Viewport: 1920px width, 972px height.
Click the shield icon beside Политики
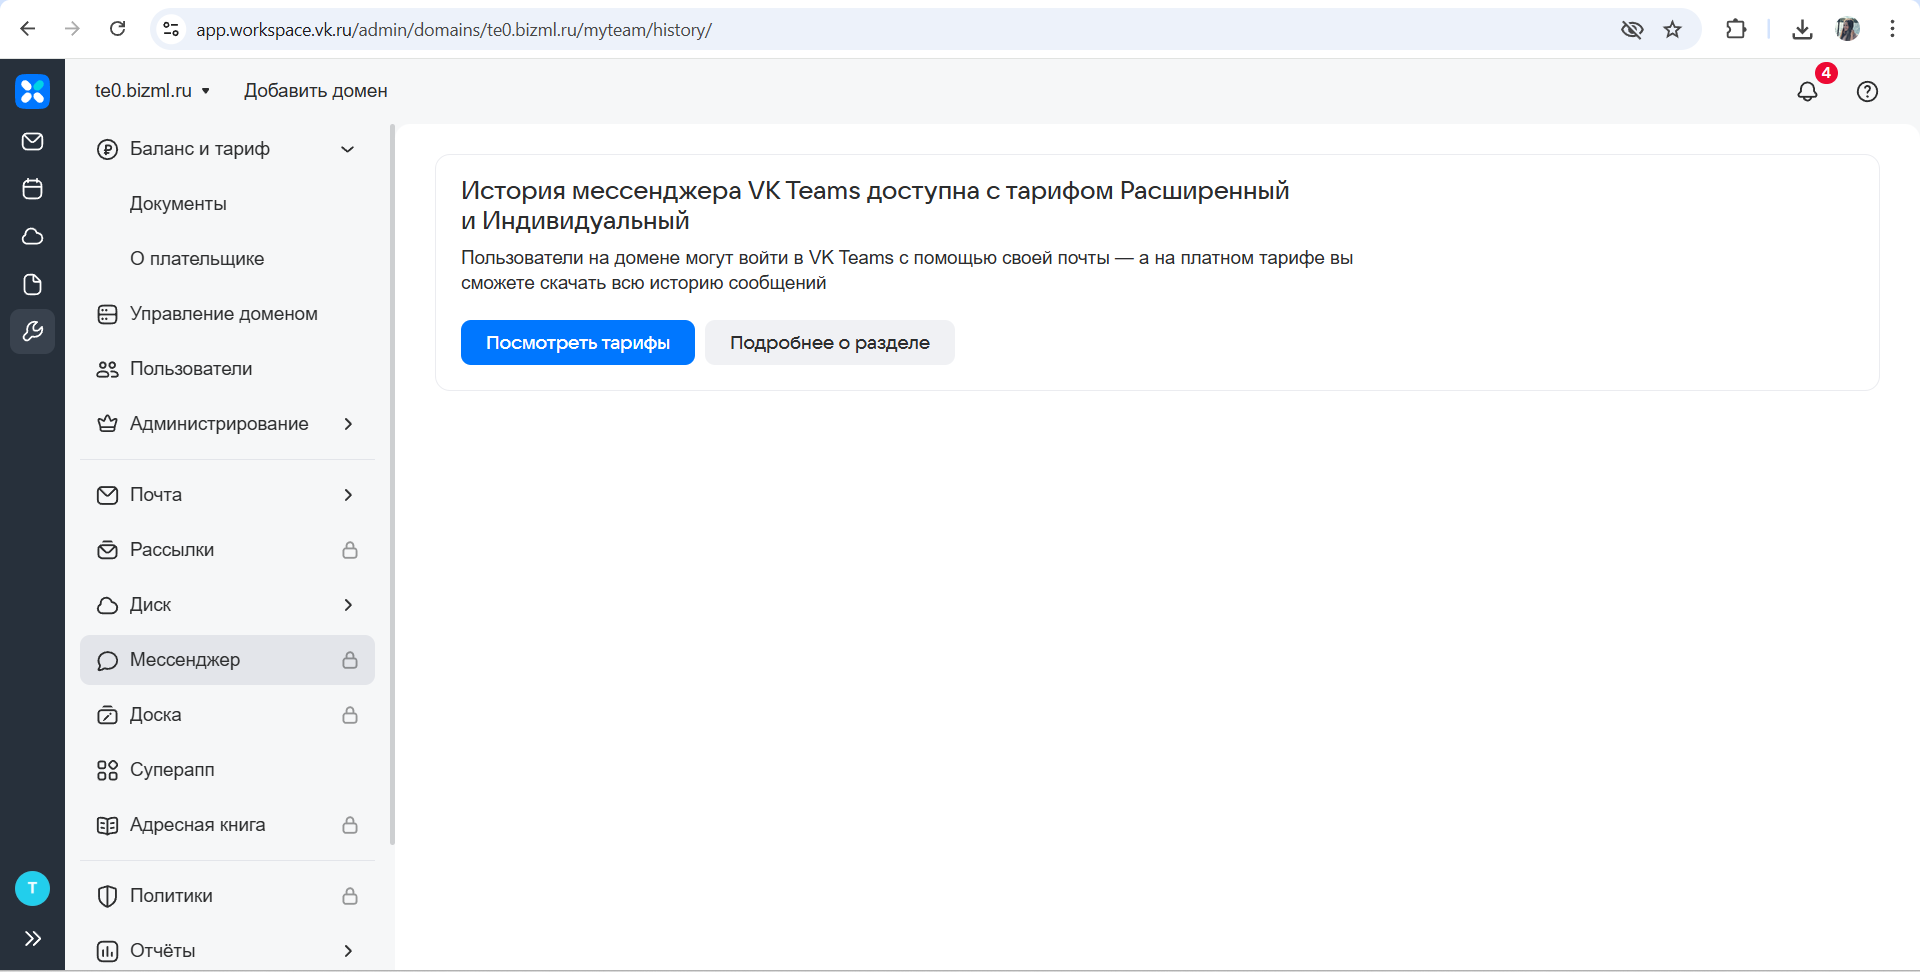pyautogui.click(x=107, y=896)
